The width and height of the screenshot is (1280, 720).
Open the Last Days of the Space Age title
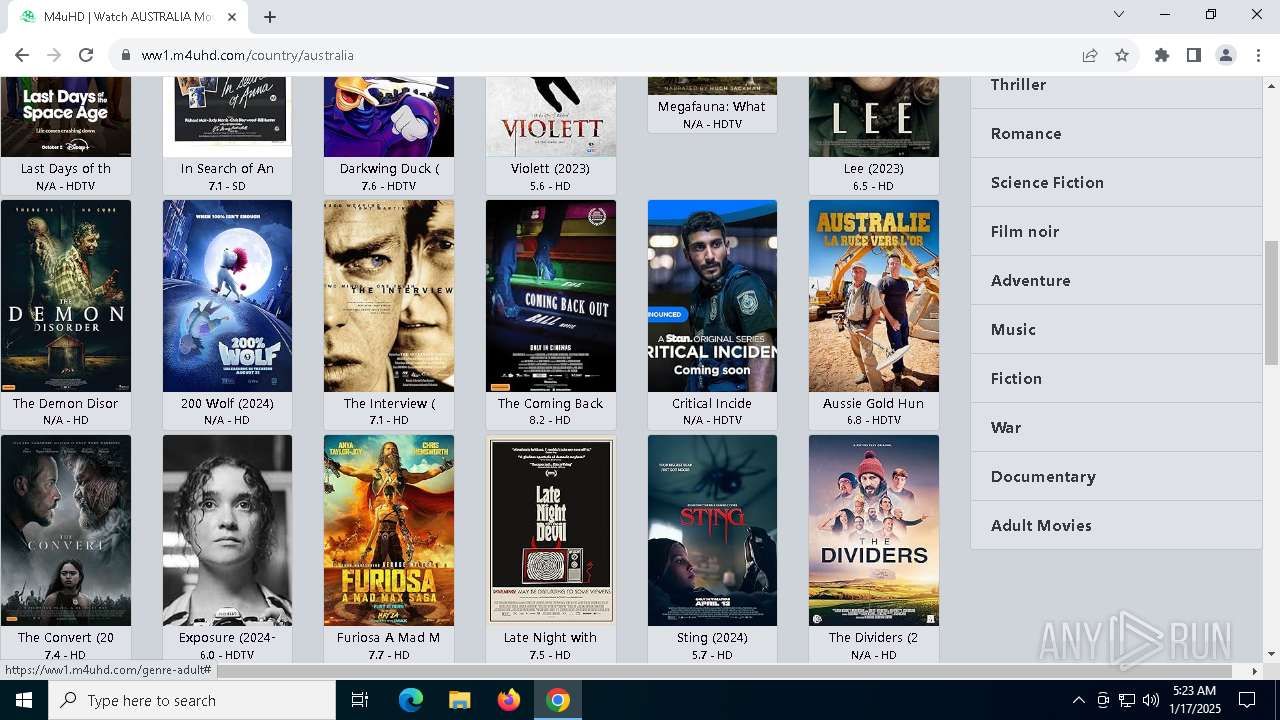tap(66, 169)
